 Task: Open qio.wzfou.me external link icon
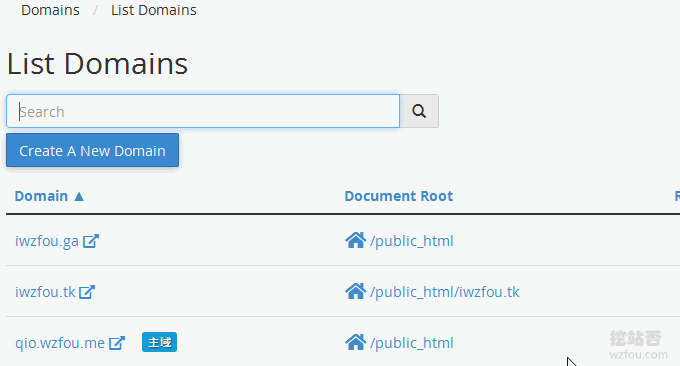click(117, 343)
